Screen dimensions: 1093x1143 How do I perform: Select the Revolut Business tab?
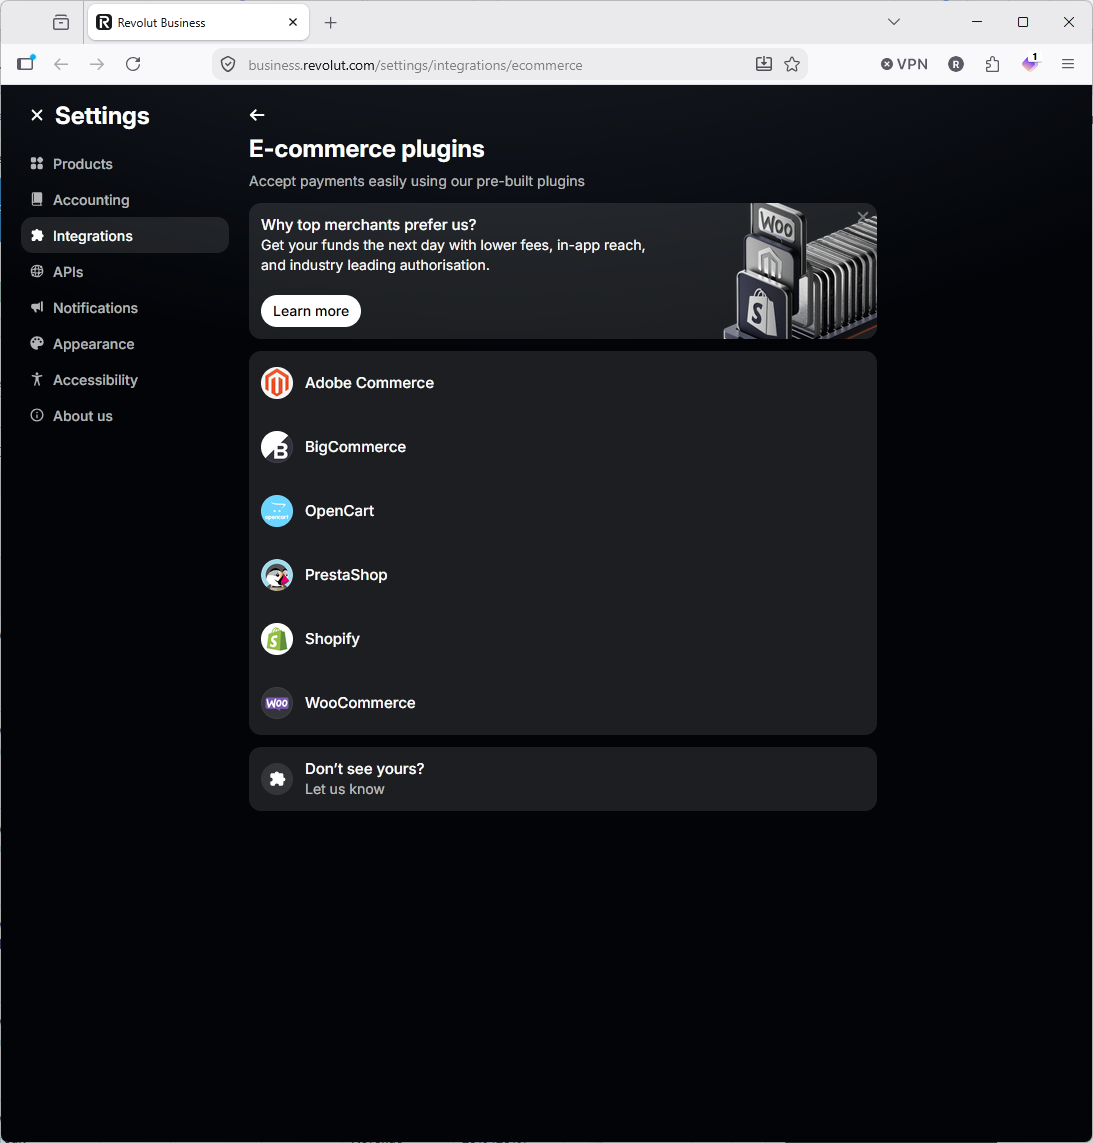point(198,23)
